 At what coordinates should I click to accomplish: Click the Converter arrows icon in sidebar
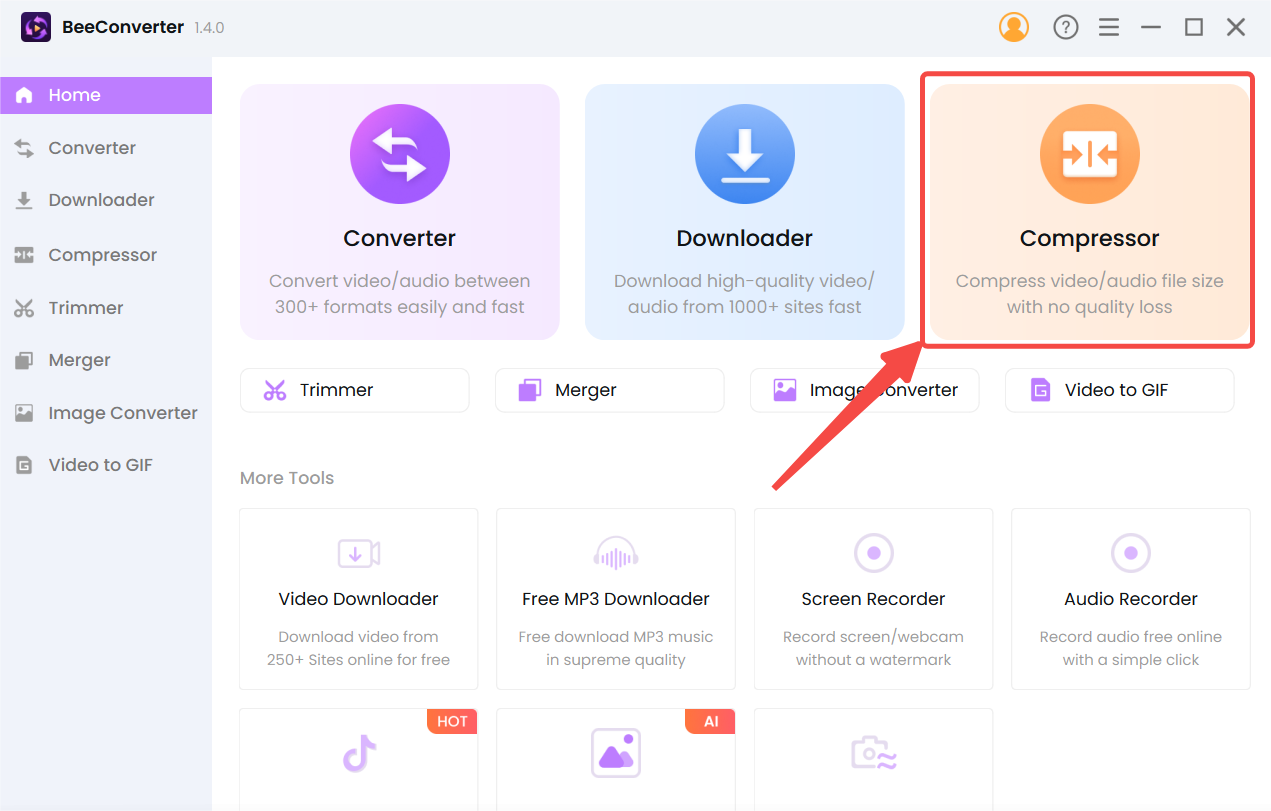[24, 148]
